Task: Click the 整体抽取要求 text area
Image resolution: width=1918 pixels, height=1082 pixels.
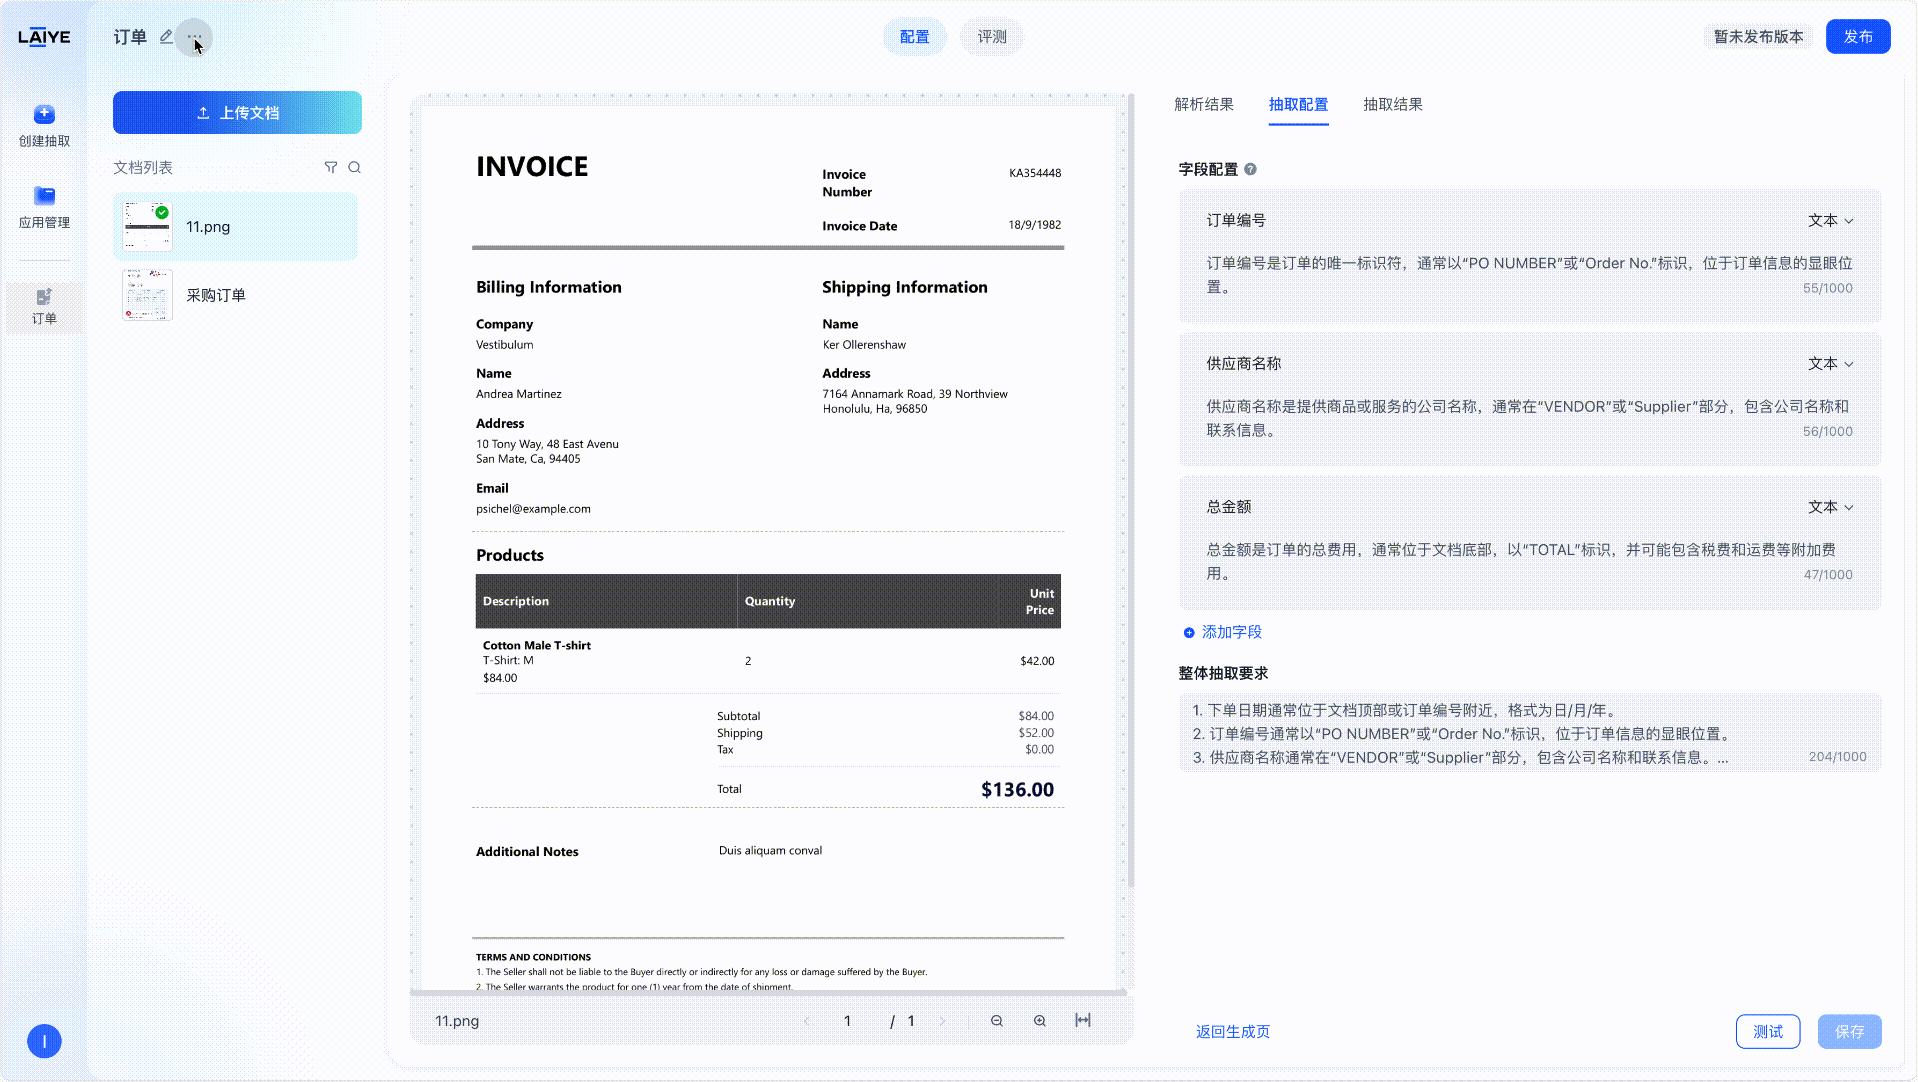Action: [1529, 733]
